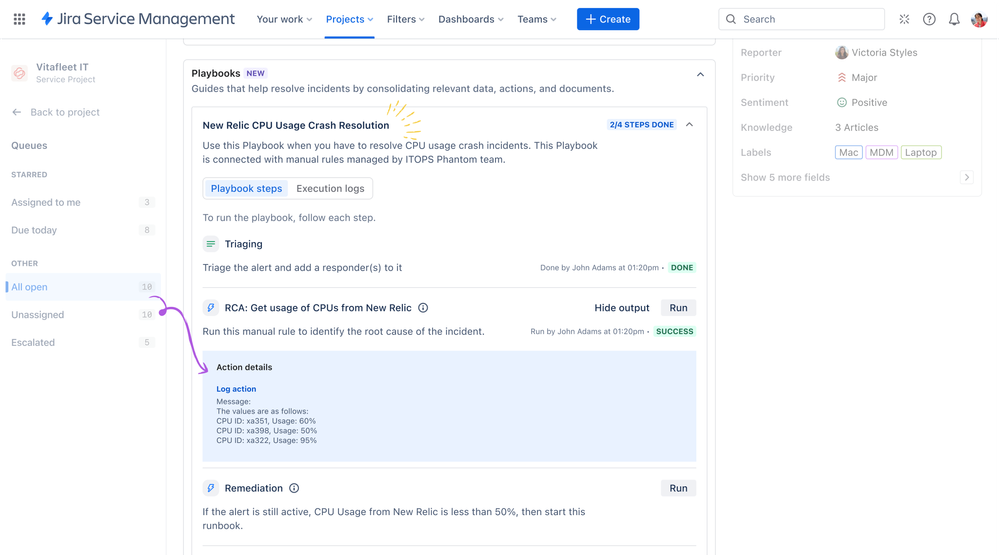
Task: Run the Remediation step
Action: click(x=678, y=488)
